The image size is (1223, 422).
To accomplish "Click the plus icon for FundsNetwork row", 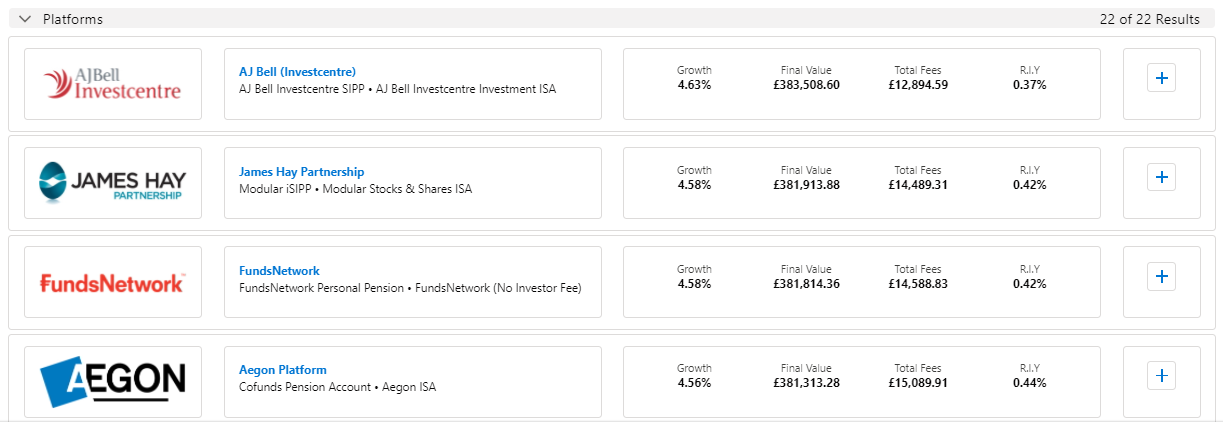I will [x=1160, y=276].
